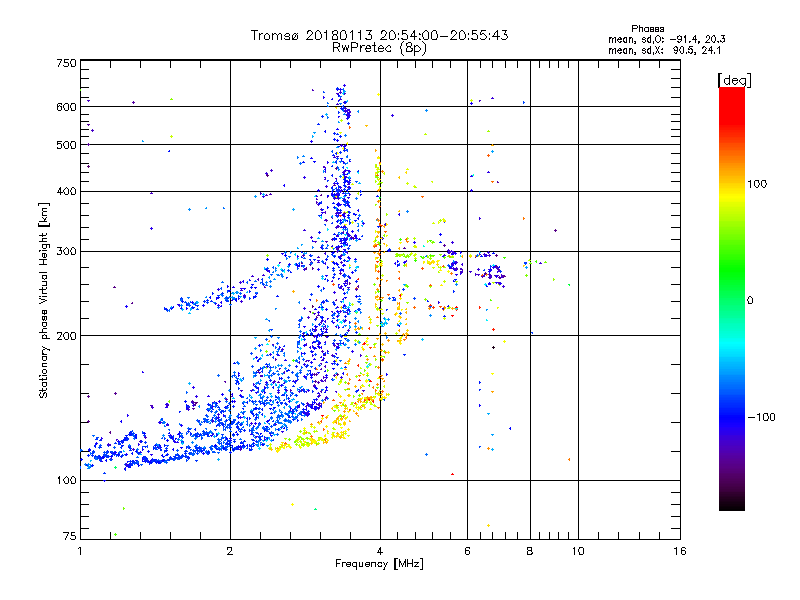This screenshot has height=600, width=800.
Task: Click the 'Stationary phase Virtual Height [km]' axis label
Action: tap(44, 301)
